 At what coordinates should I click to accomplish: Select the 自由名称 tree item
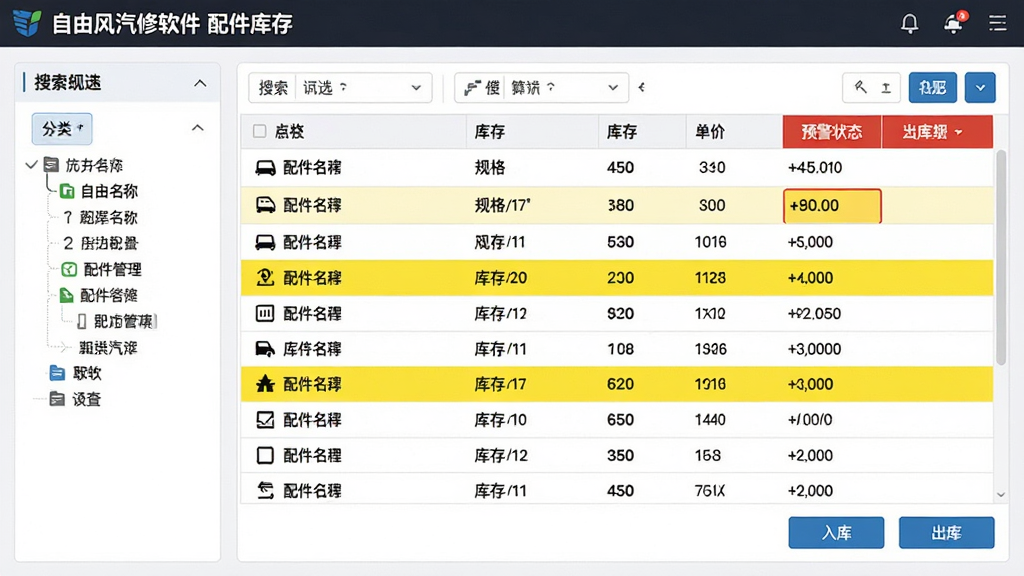109,191
